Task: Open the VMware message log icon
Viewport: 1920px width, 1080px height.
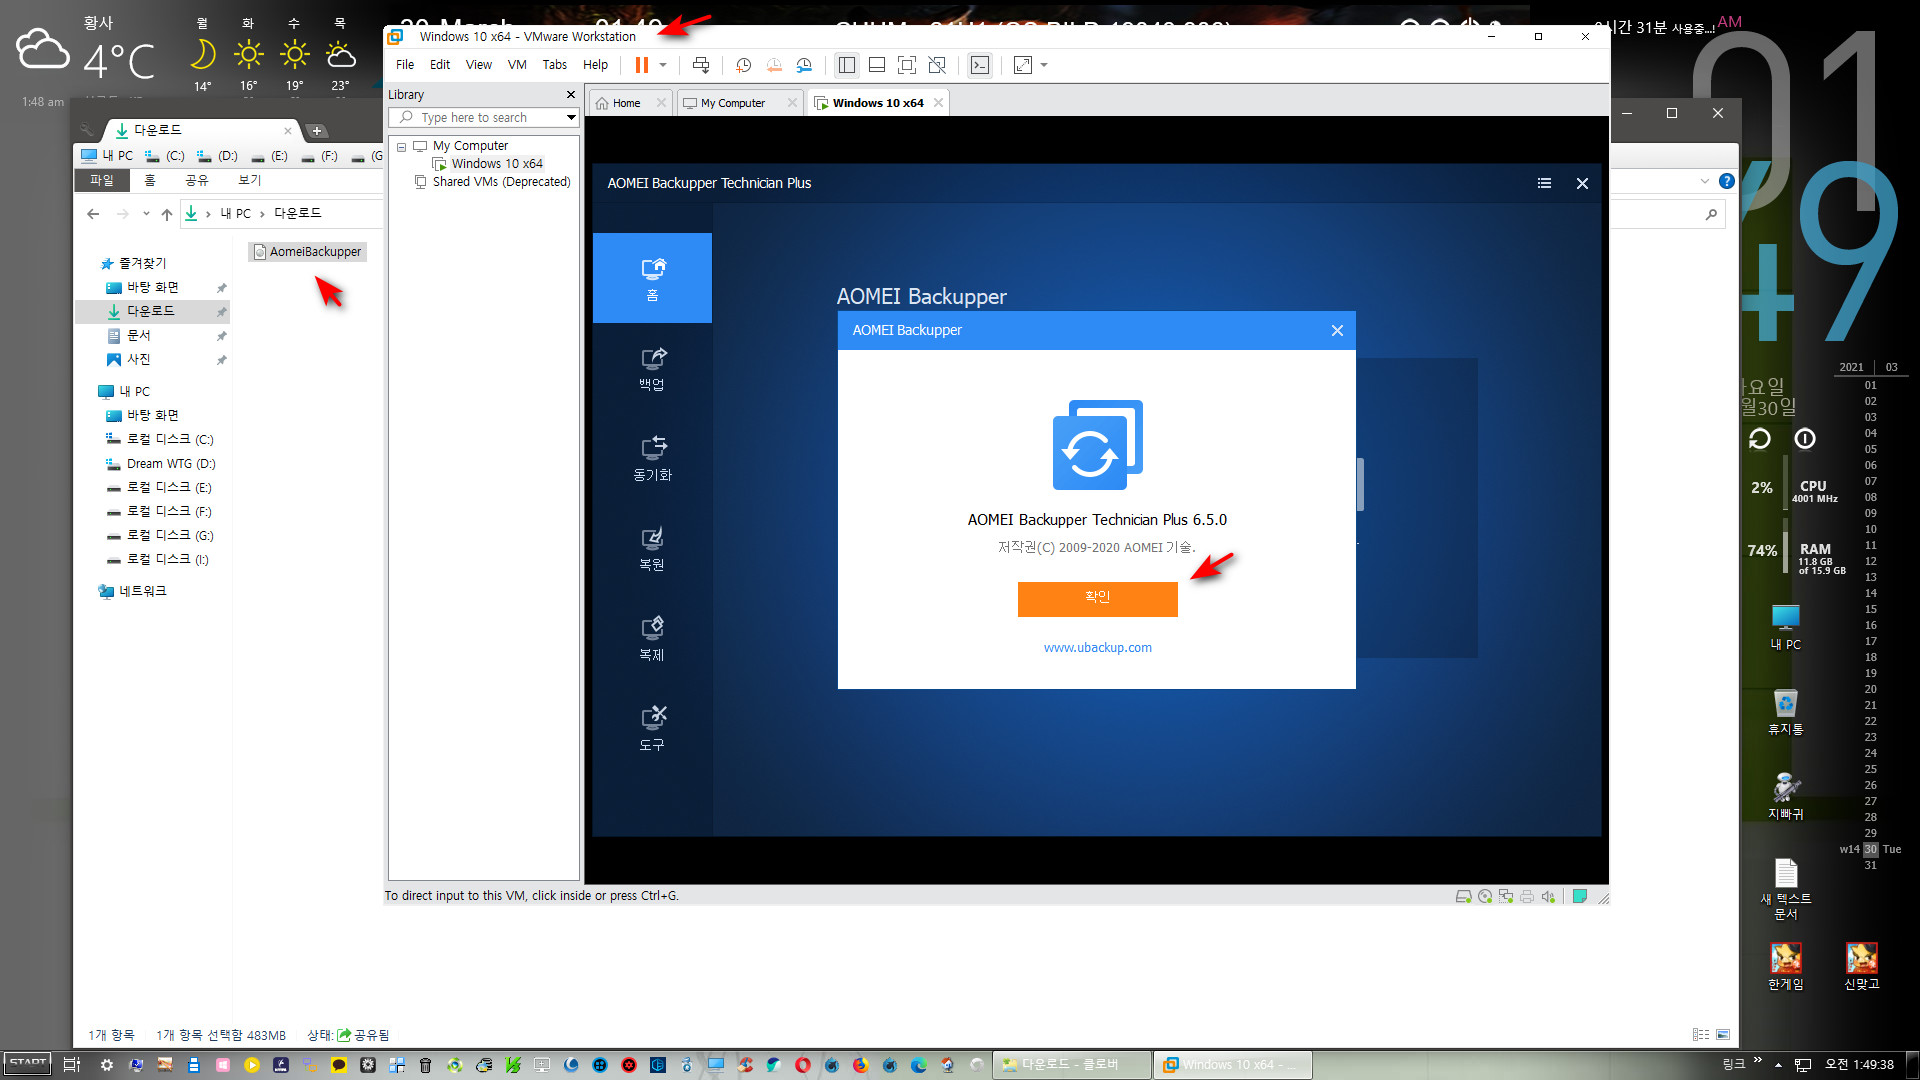Action: pyautogui.click(x=1580, y=896)
